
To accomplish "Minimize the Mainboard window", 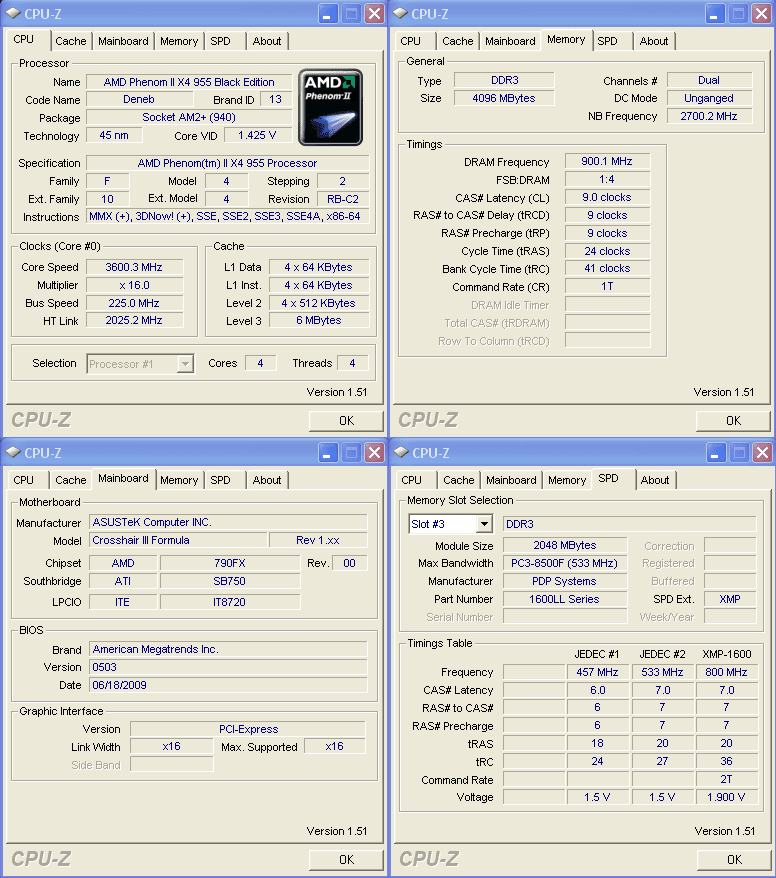I will point(328,452).
